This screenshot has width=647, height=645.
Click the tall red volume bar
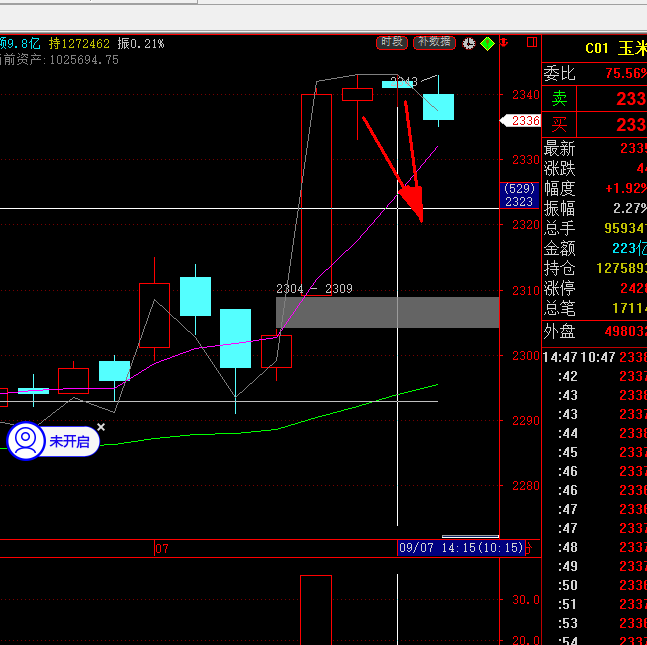click(x=316, y=610)
